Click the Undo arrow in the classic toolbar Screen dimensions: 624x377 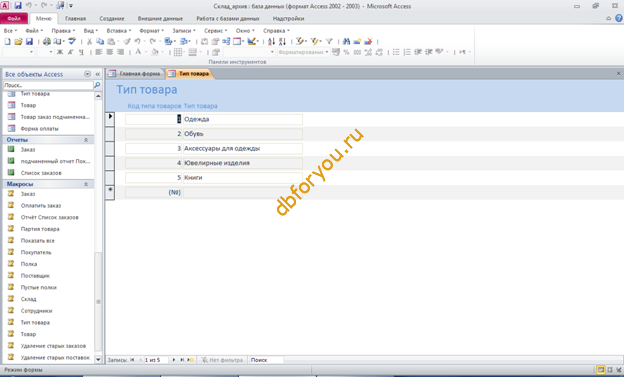137,41
